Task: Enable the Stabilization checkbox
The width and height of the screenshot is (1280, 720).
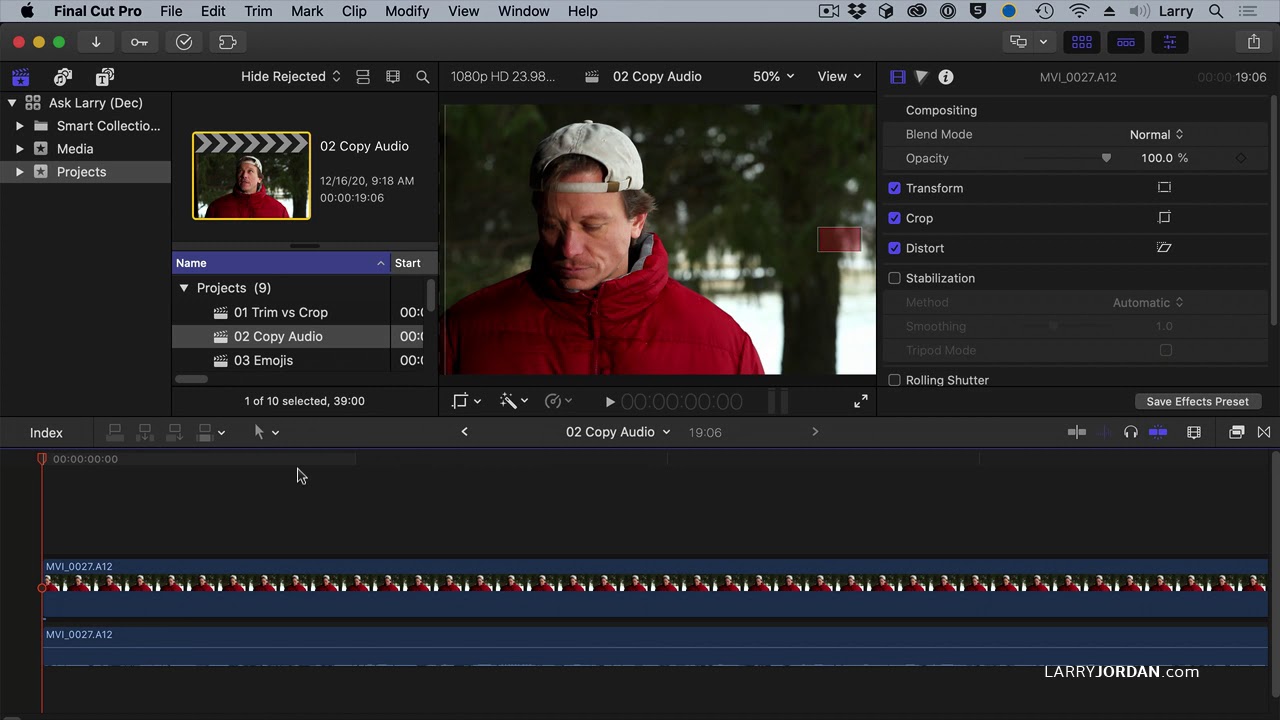Action: pos(895,278)
